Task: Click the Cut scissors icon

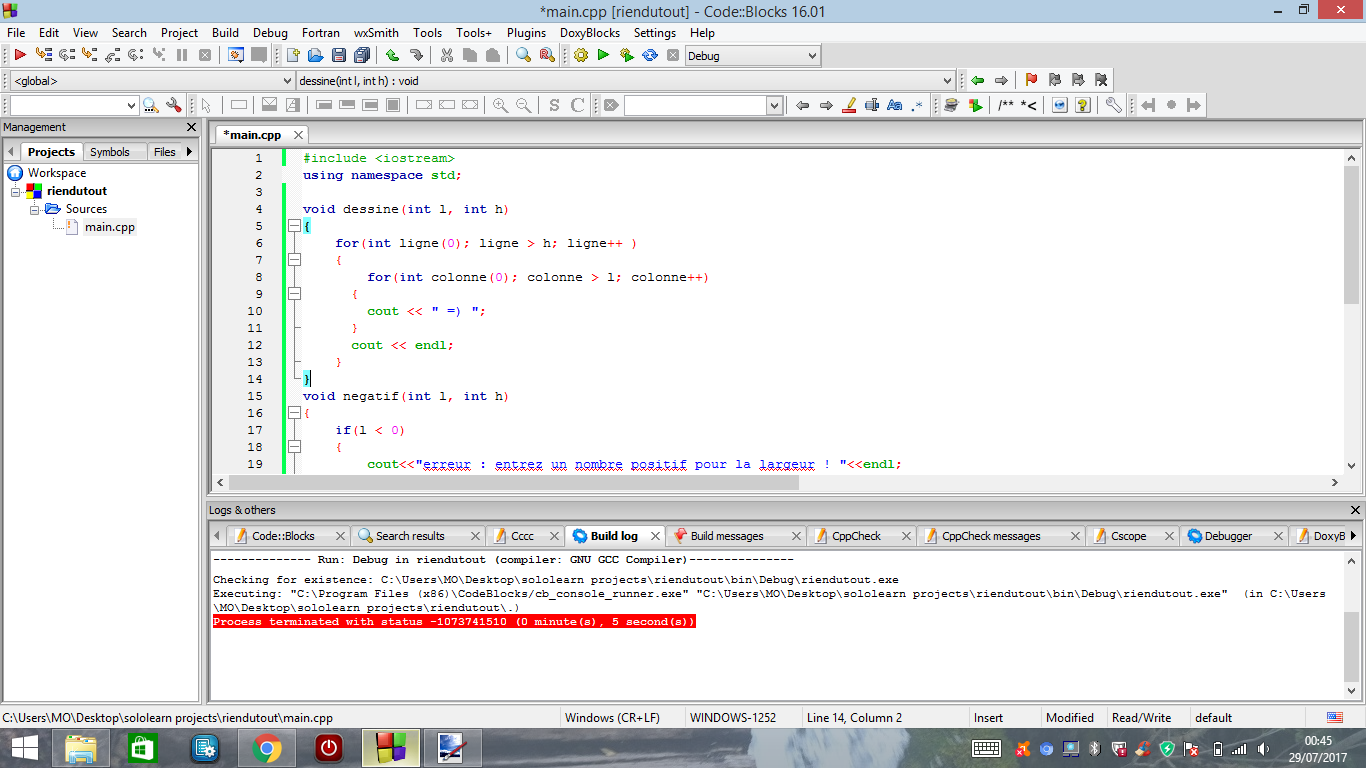Action: [446, 56]
